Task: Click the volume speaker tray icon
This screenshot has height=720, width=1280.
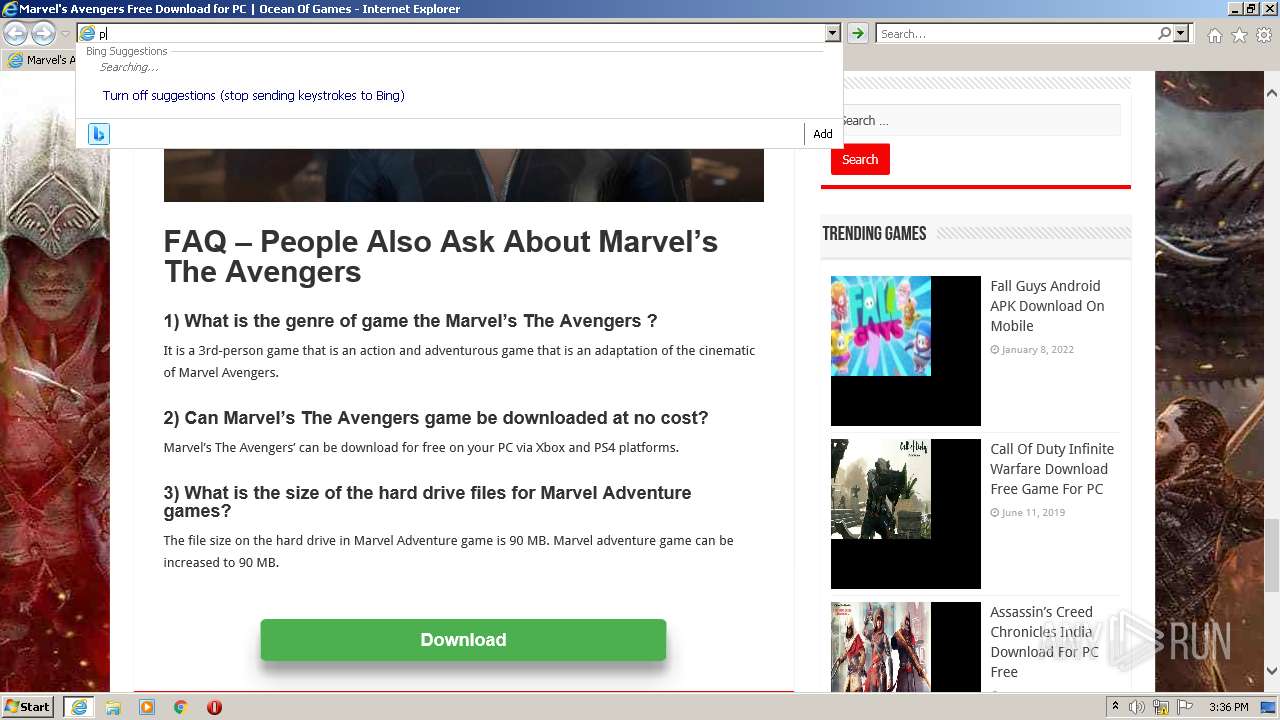Action: [1137, 707]
